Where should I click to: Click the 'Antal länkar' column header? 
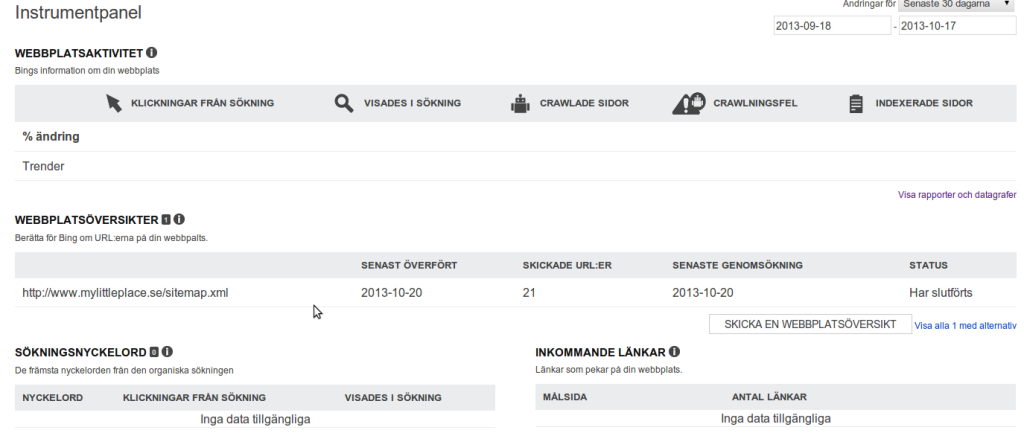(x=769, y=398)
